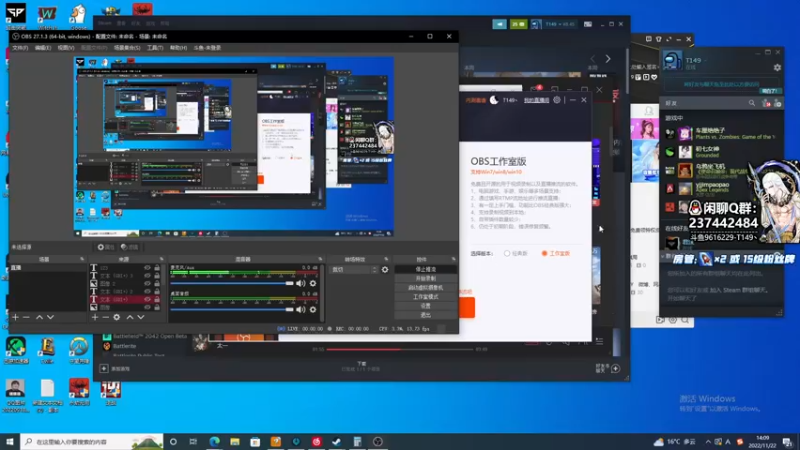Expand T149 status dropdown in Steam friends
This screenshot has height=450, width=800.
click(x=707, y=60)
